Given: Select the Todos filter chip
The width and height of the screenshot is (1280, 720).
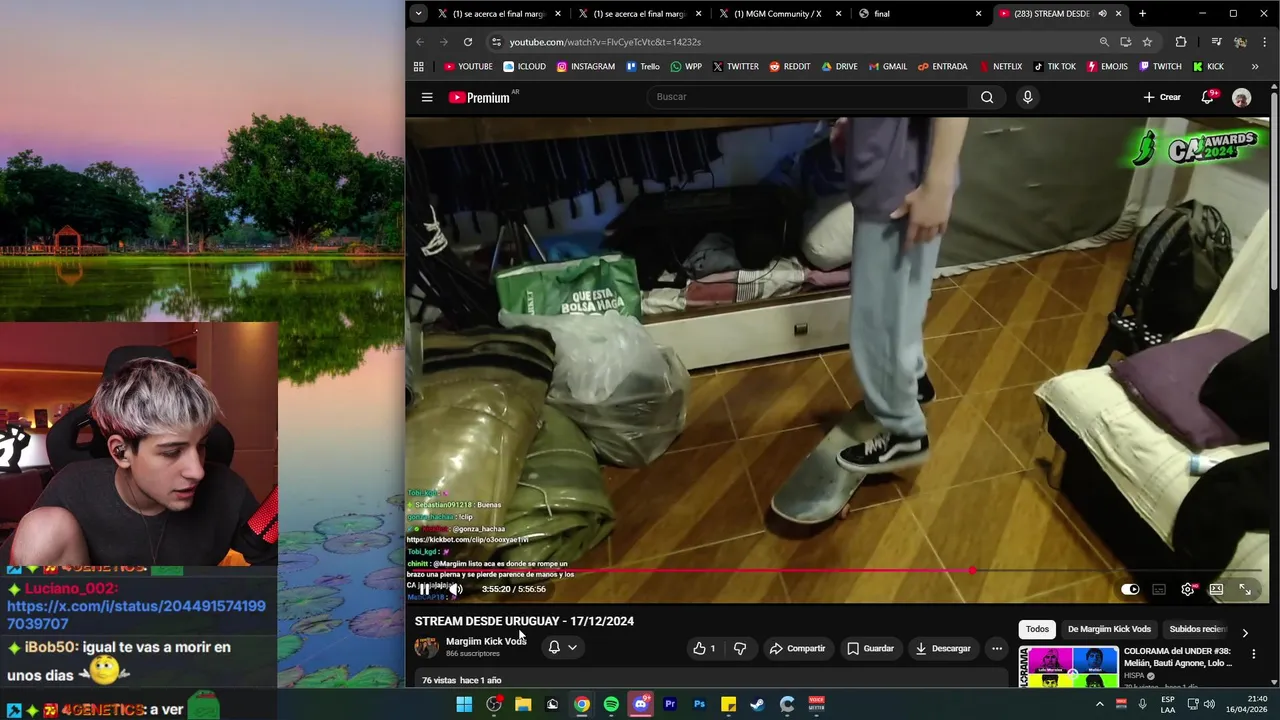Looking at the screenshot, I should coord(1037,629).
